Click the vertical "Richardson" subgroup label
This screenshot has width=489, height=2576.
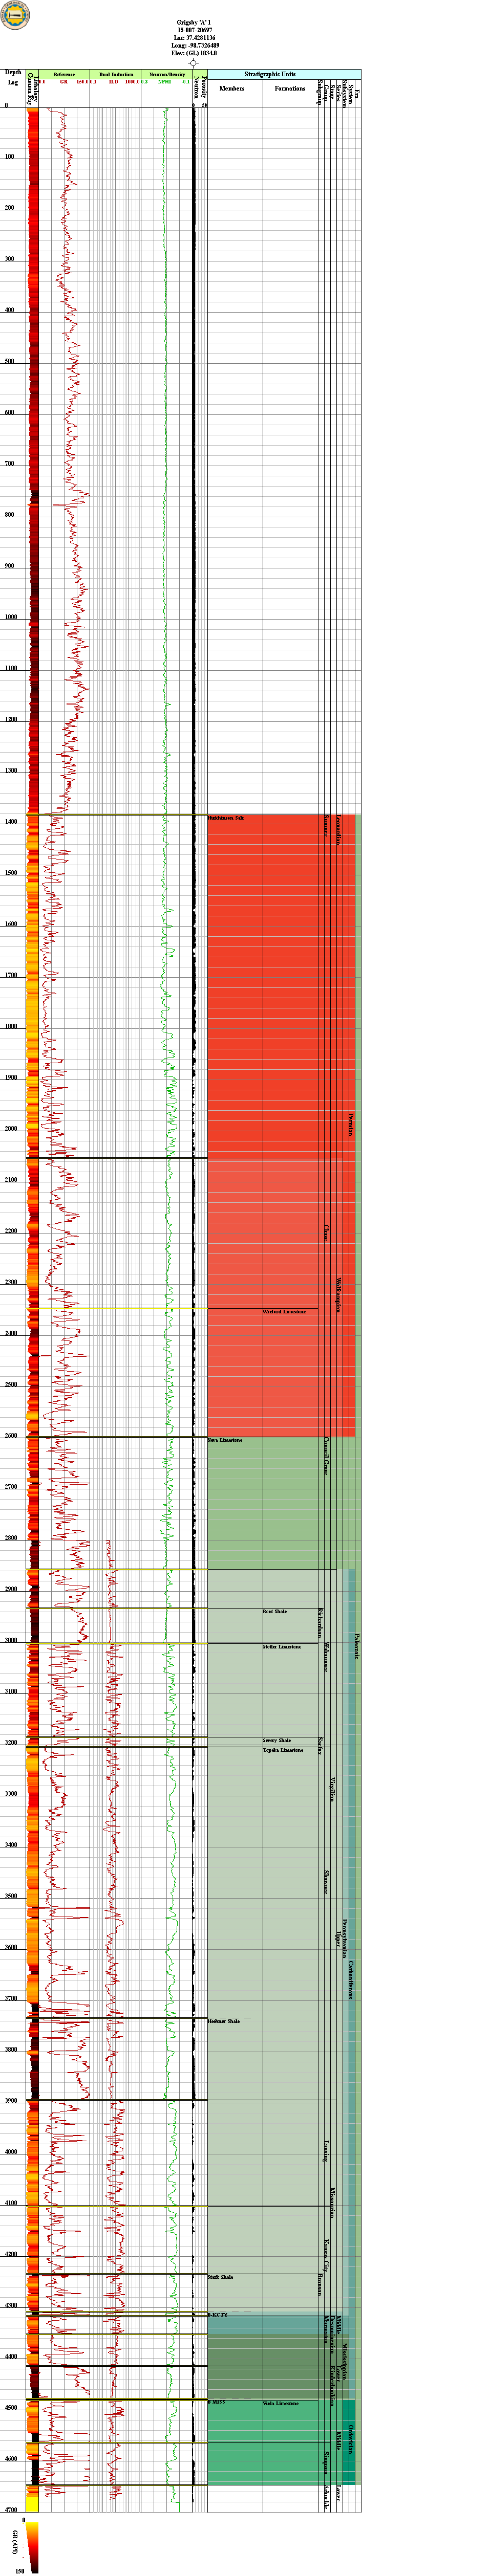tap(320, 1623)
